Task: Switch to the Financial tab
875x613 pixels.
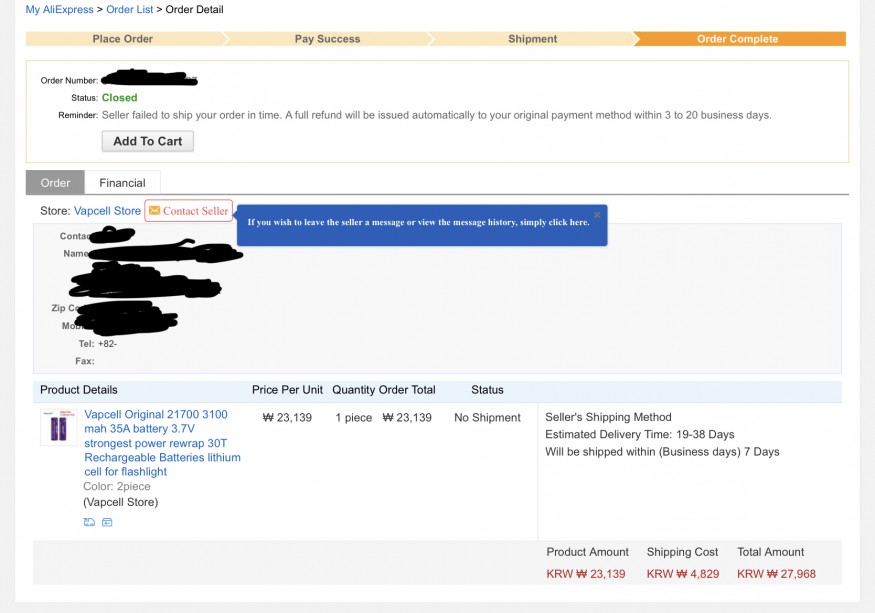Action: pos(122,183)
